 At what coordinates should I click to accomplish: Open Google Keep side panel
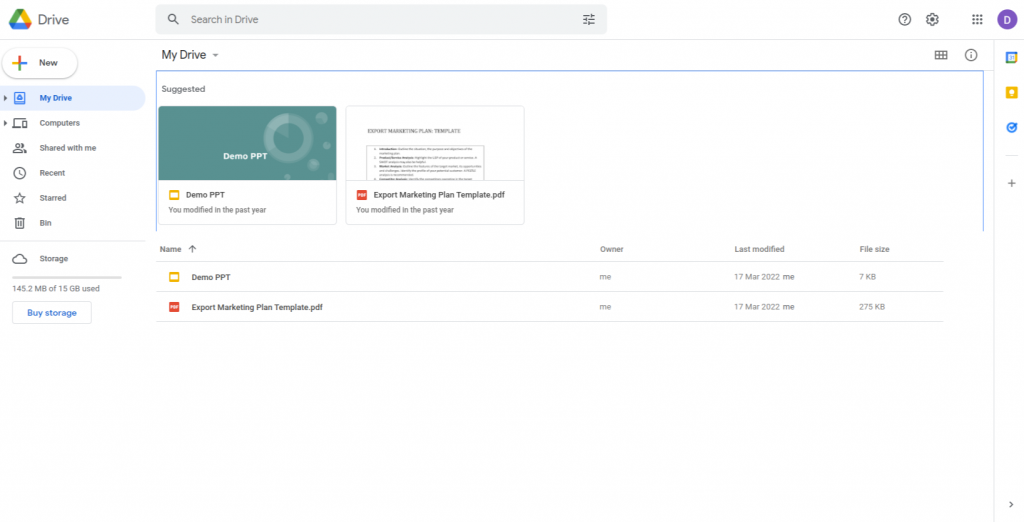(1011, 93)
